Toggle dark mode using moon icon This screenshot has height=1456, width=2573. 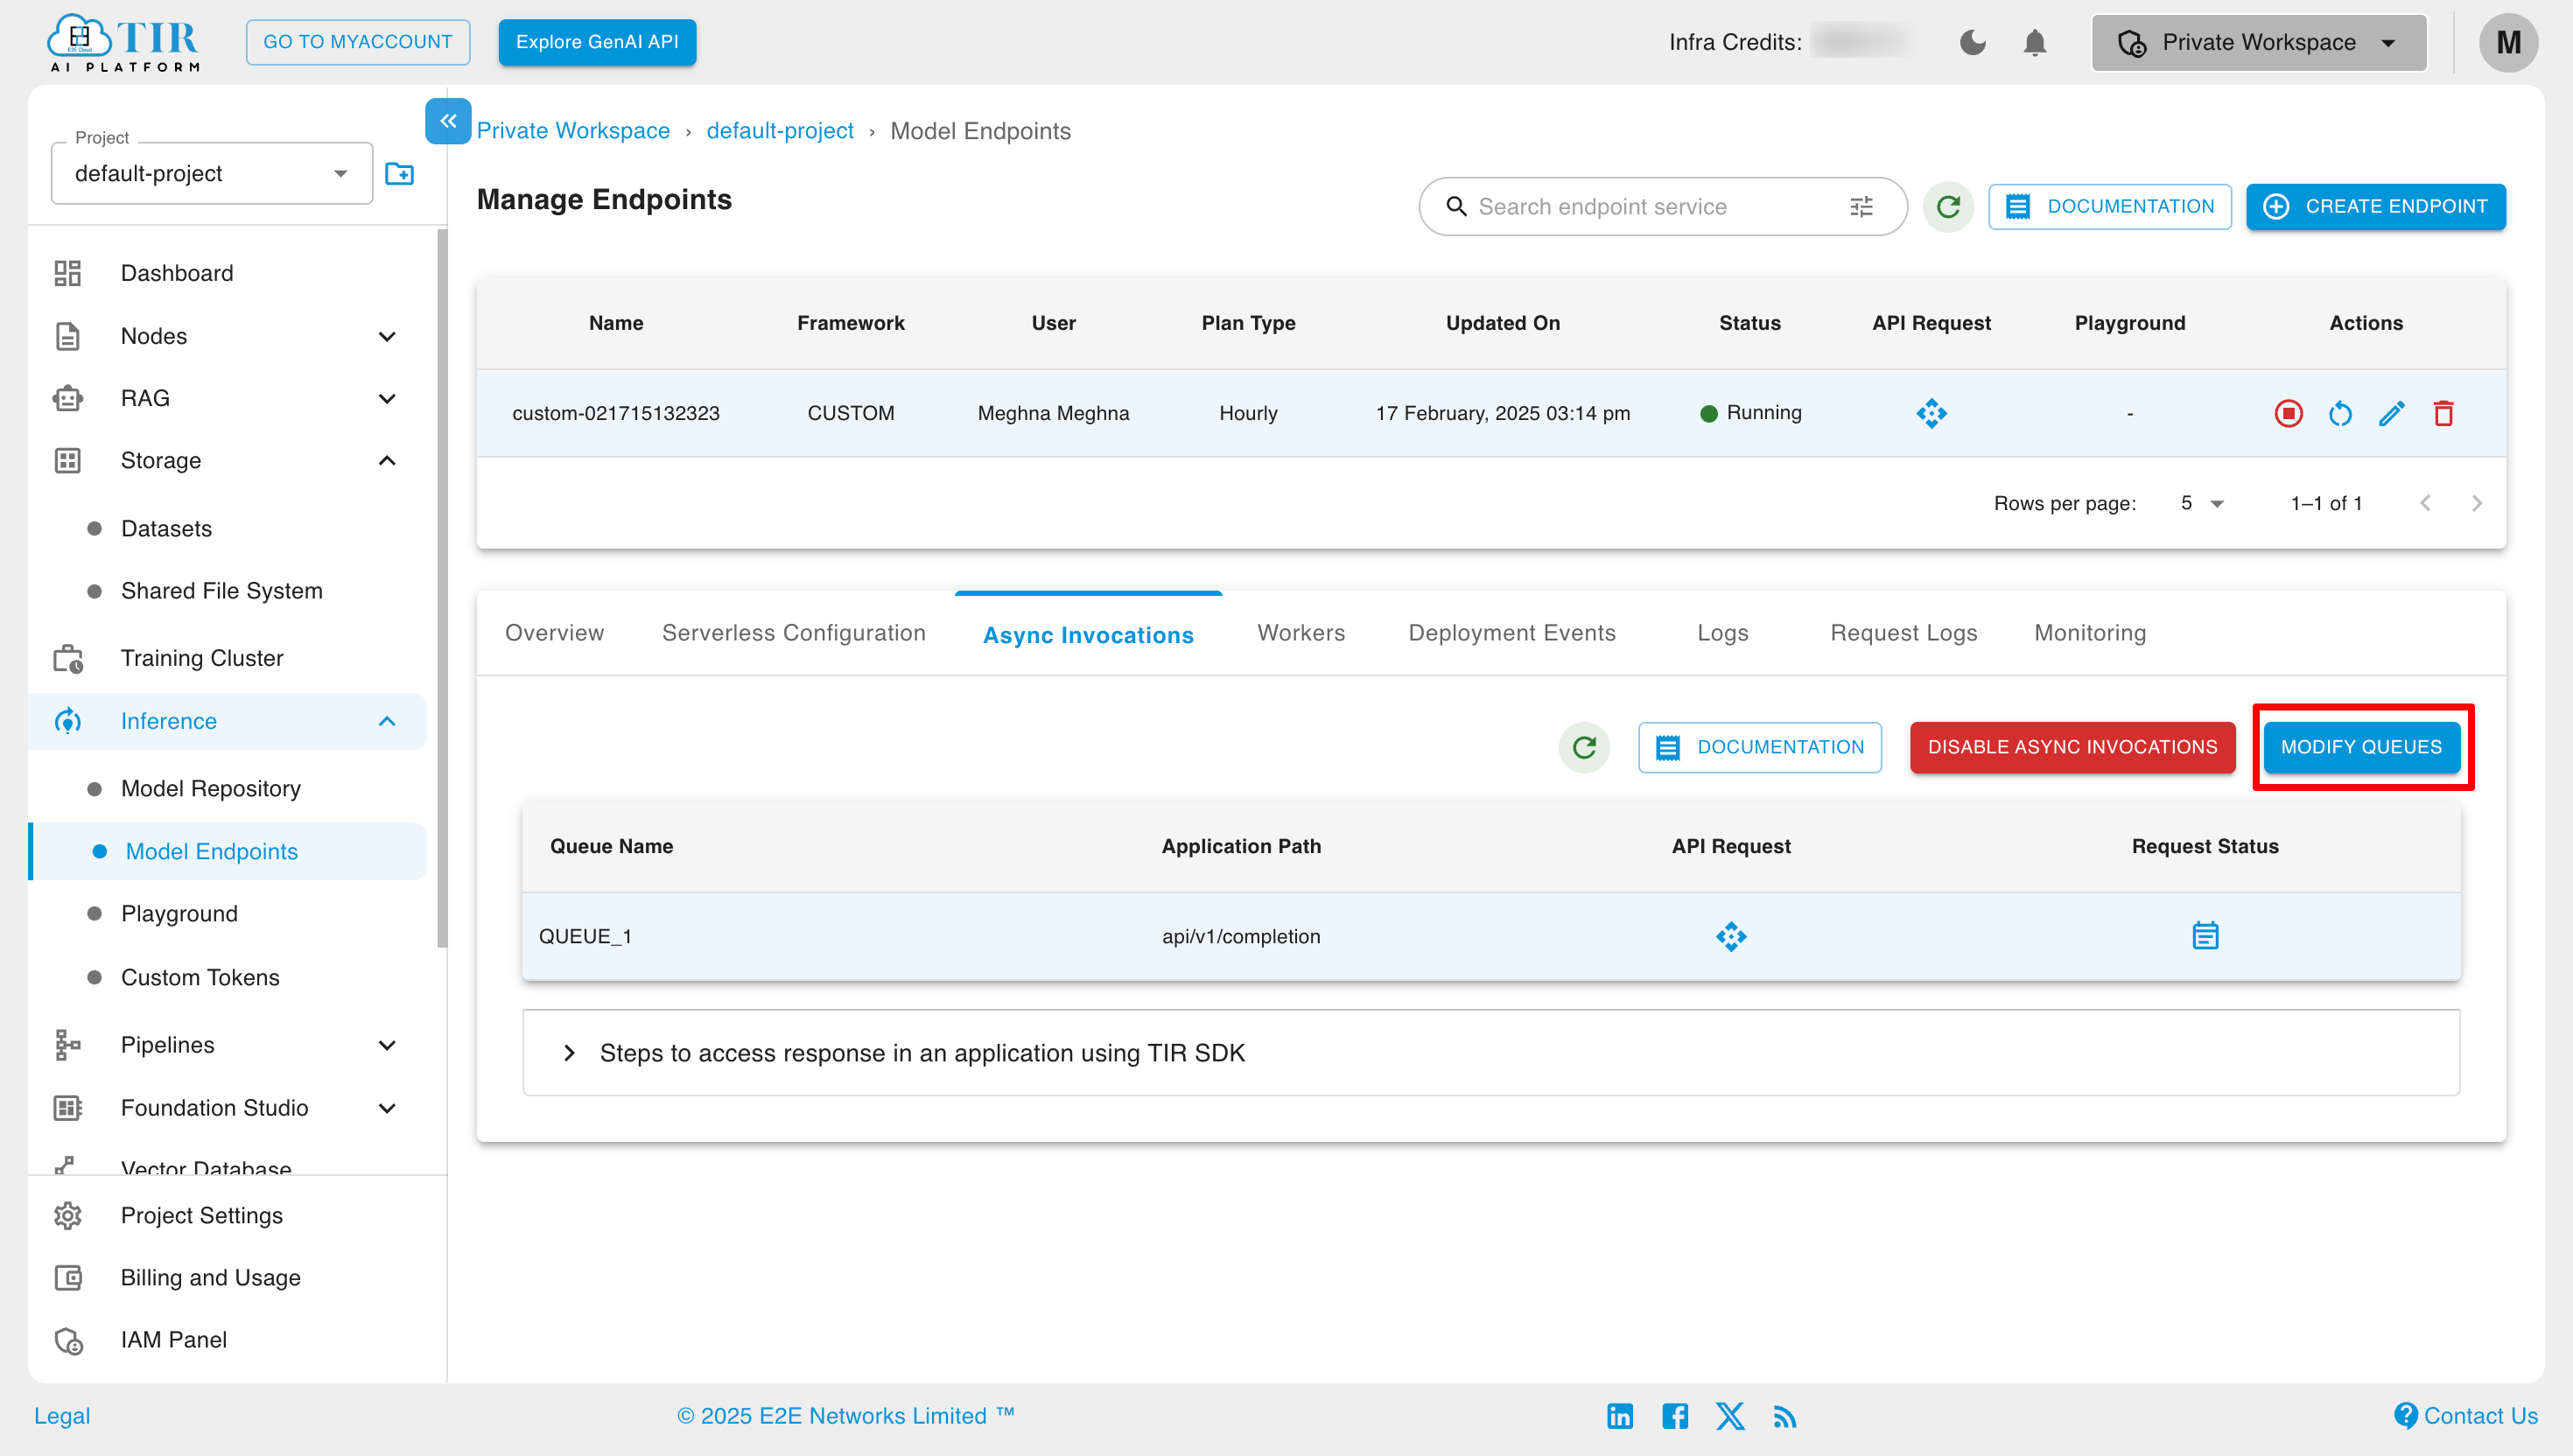1974,42
